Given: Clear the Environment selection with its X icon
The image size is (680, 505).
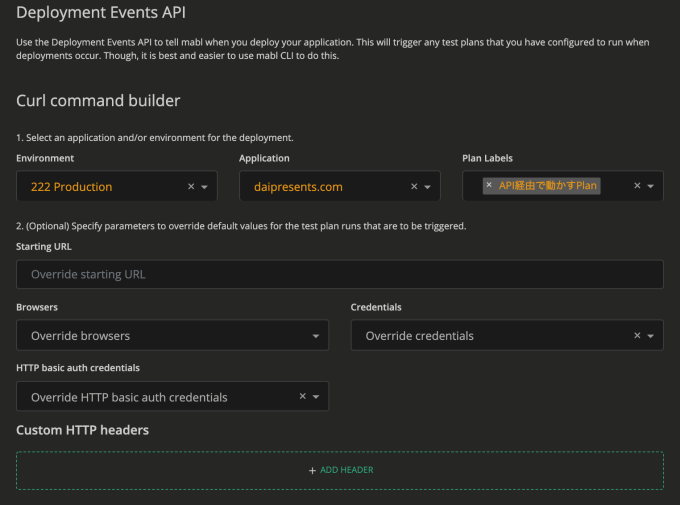Looking at the screenshot, I should 191,187.
